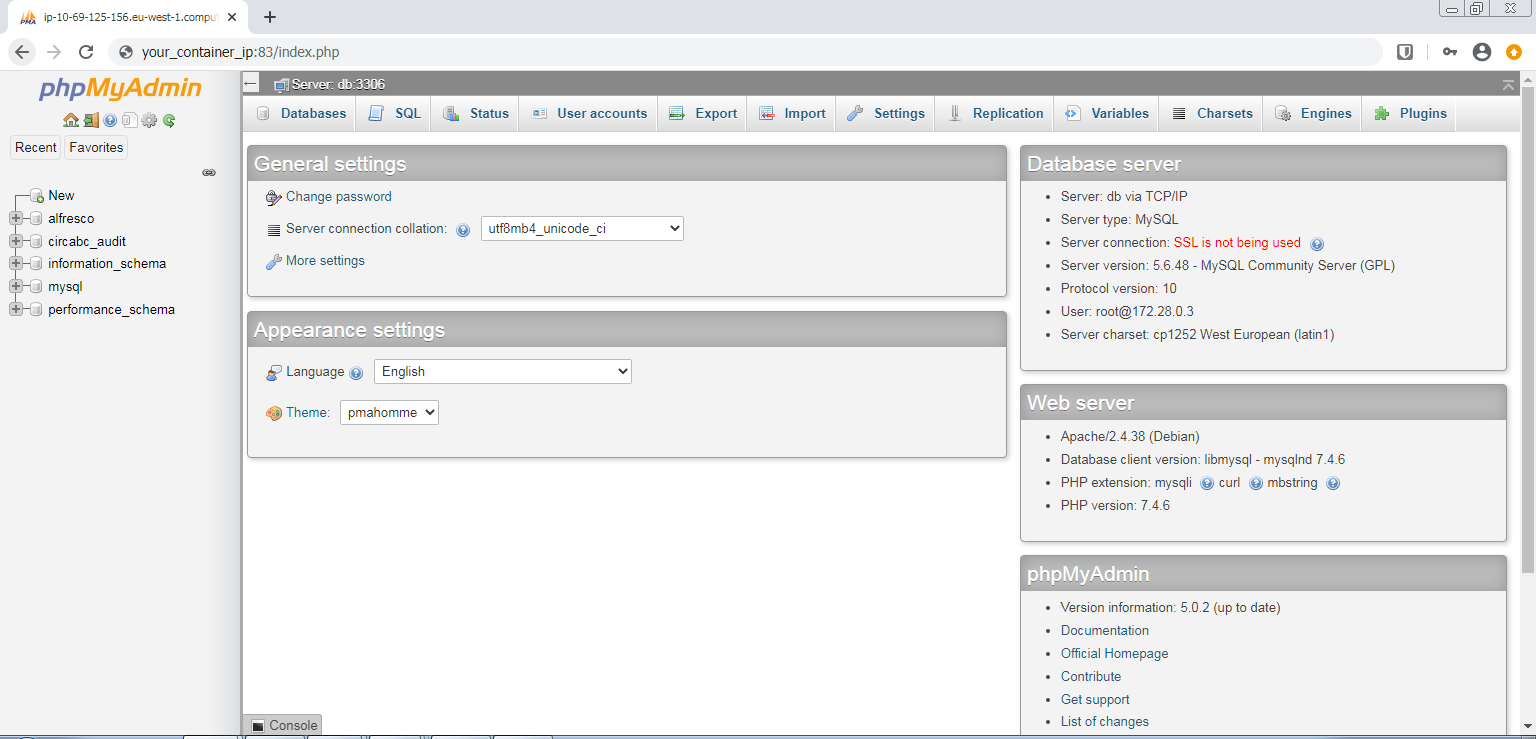Click the Theme palette icon
Viewport: 1536px width, 739px height.
point(274,413)
